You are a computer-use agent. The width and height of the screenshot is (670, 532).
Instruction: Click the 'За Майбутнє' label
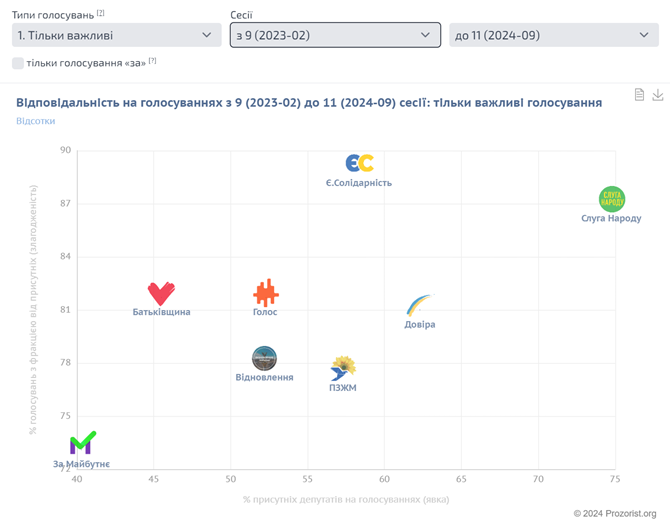(x=81, y=464)
